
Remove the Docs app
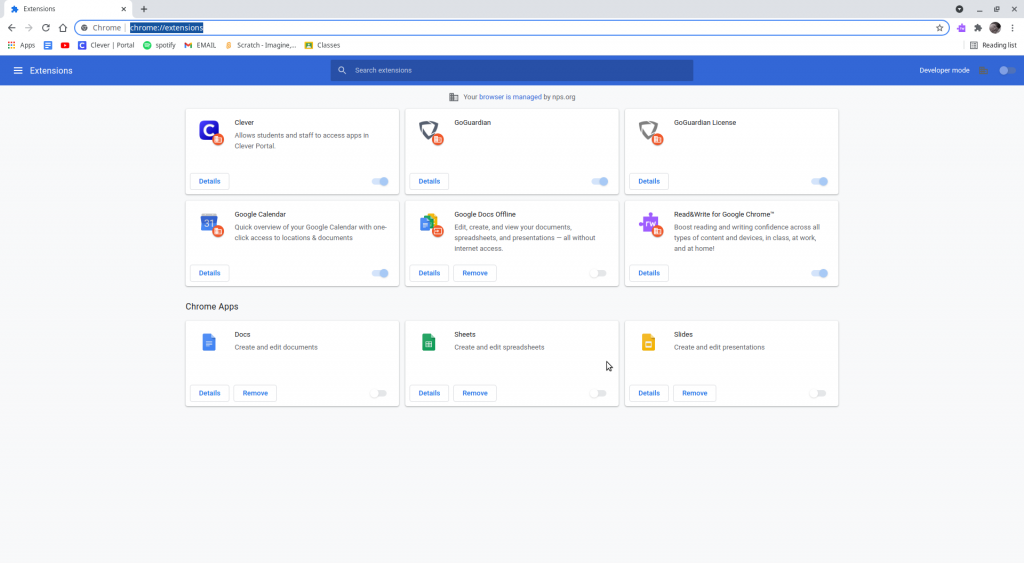point(255,393)
